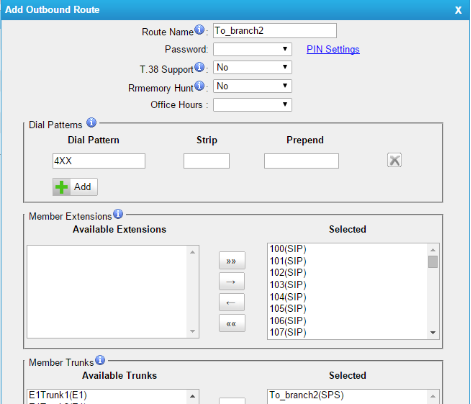Open the PIN Settings link
The image size is (471, 404).
(333, 49)
